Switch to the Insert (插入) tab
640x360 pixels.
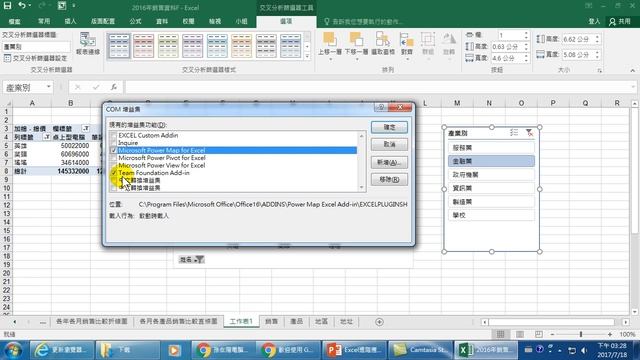tap(70, 21)
